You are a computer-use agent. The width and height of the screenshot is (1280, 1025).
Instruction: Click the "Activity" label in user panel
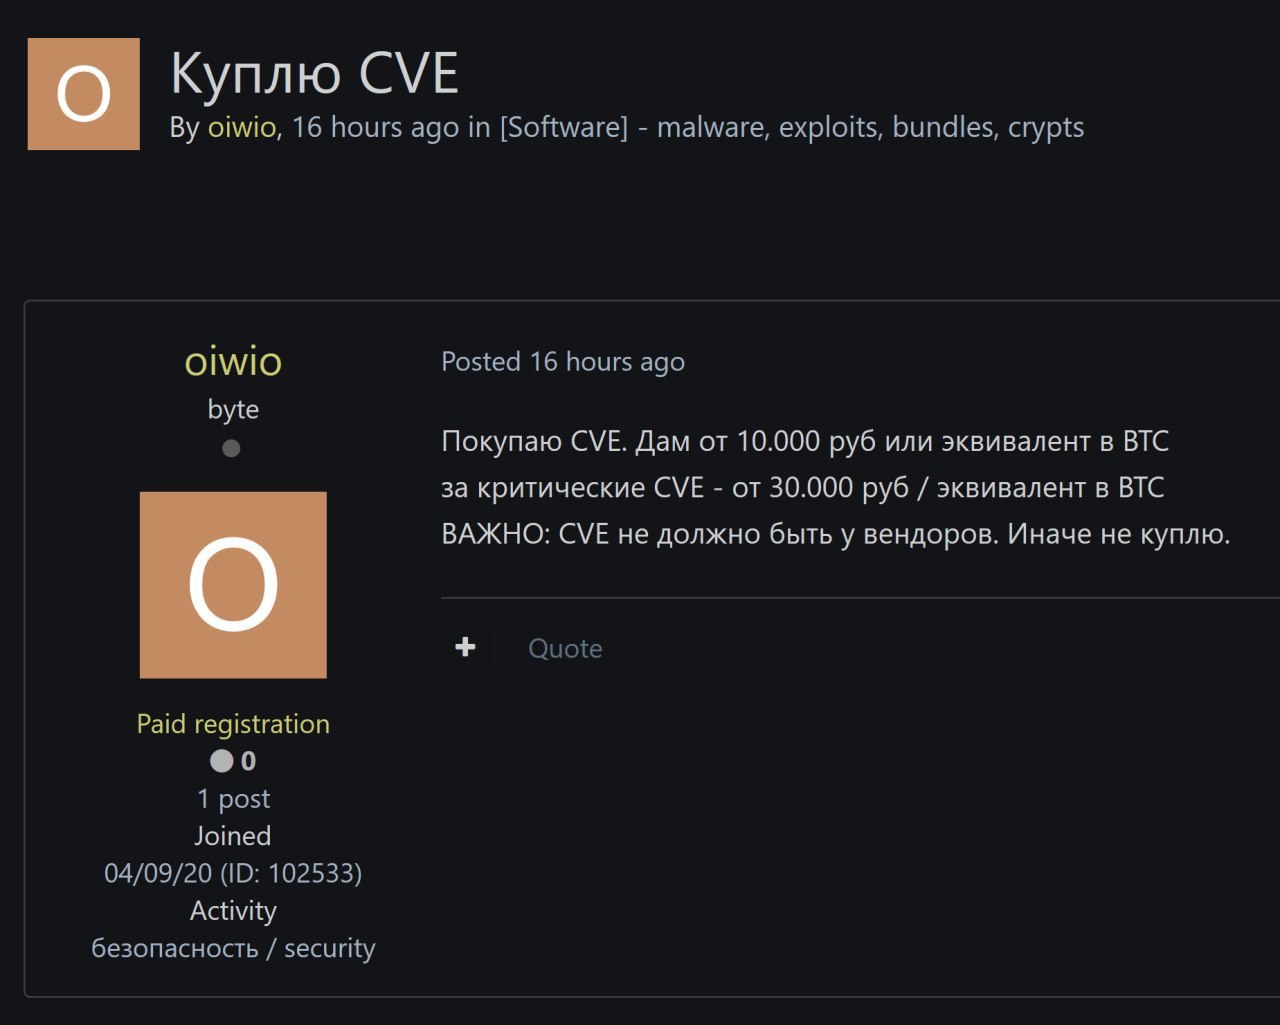(233, 910)
